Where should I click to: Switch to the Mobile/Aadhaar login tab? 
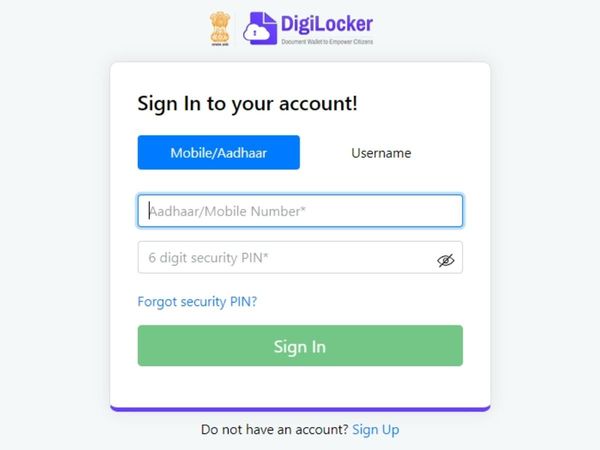click(x=218, y=152)
